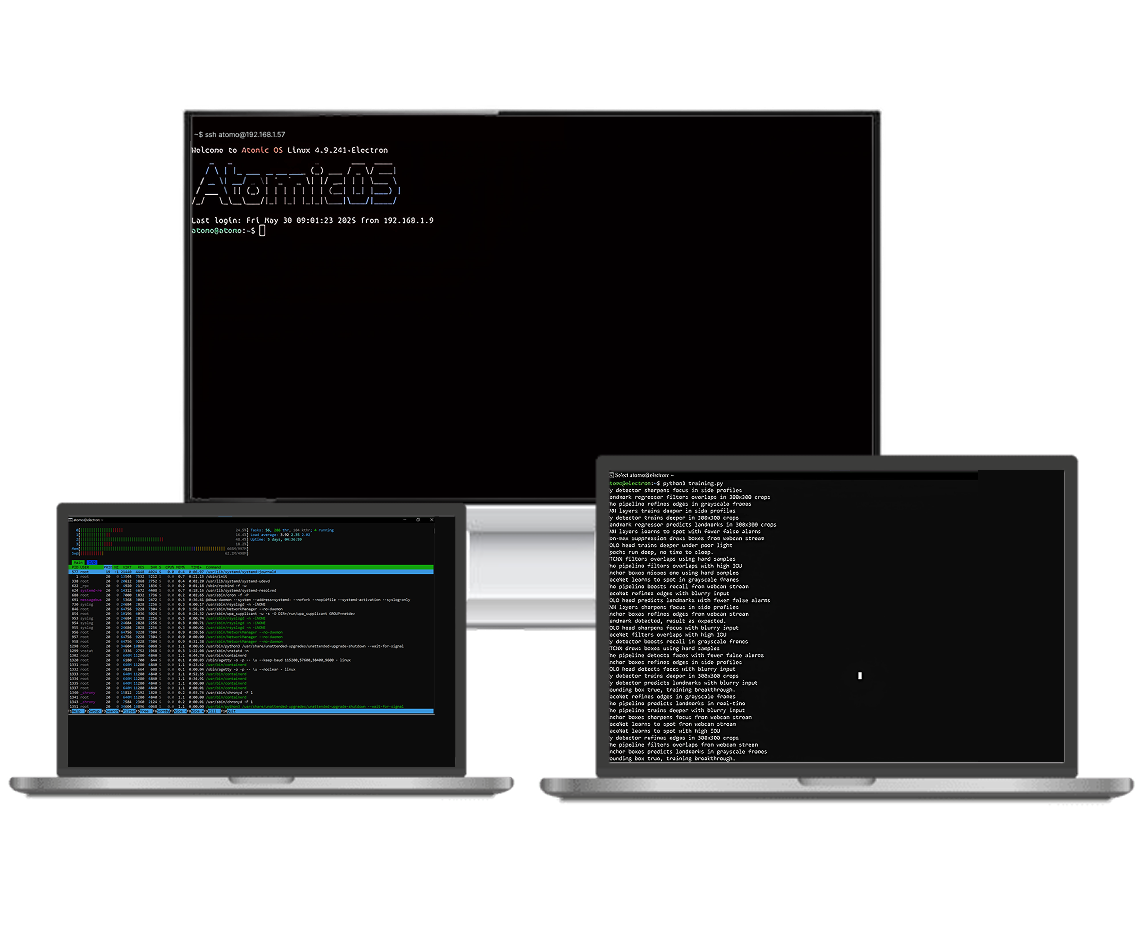
Task: Select the /sbin/rpcbind -f -w process row
Action: pos(251,586)
